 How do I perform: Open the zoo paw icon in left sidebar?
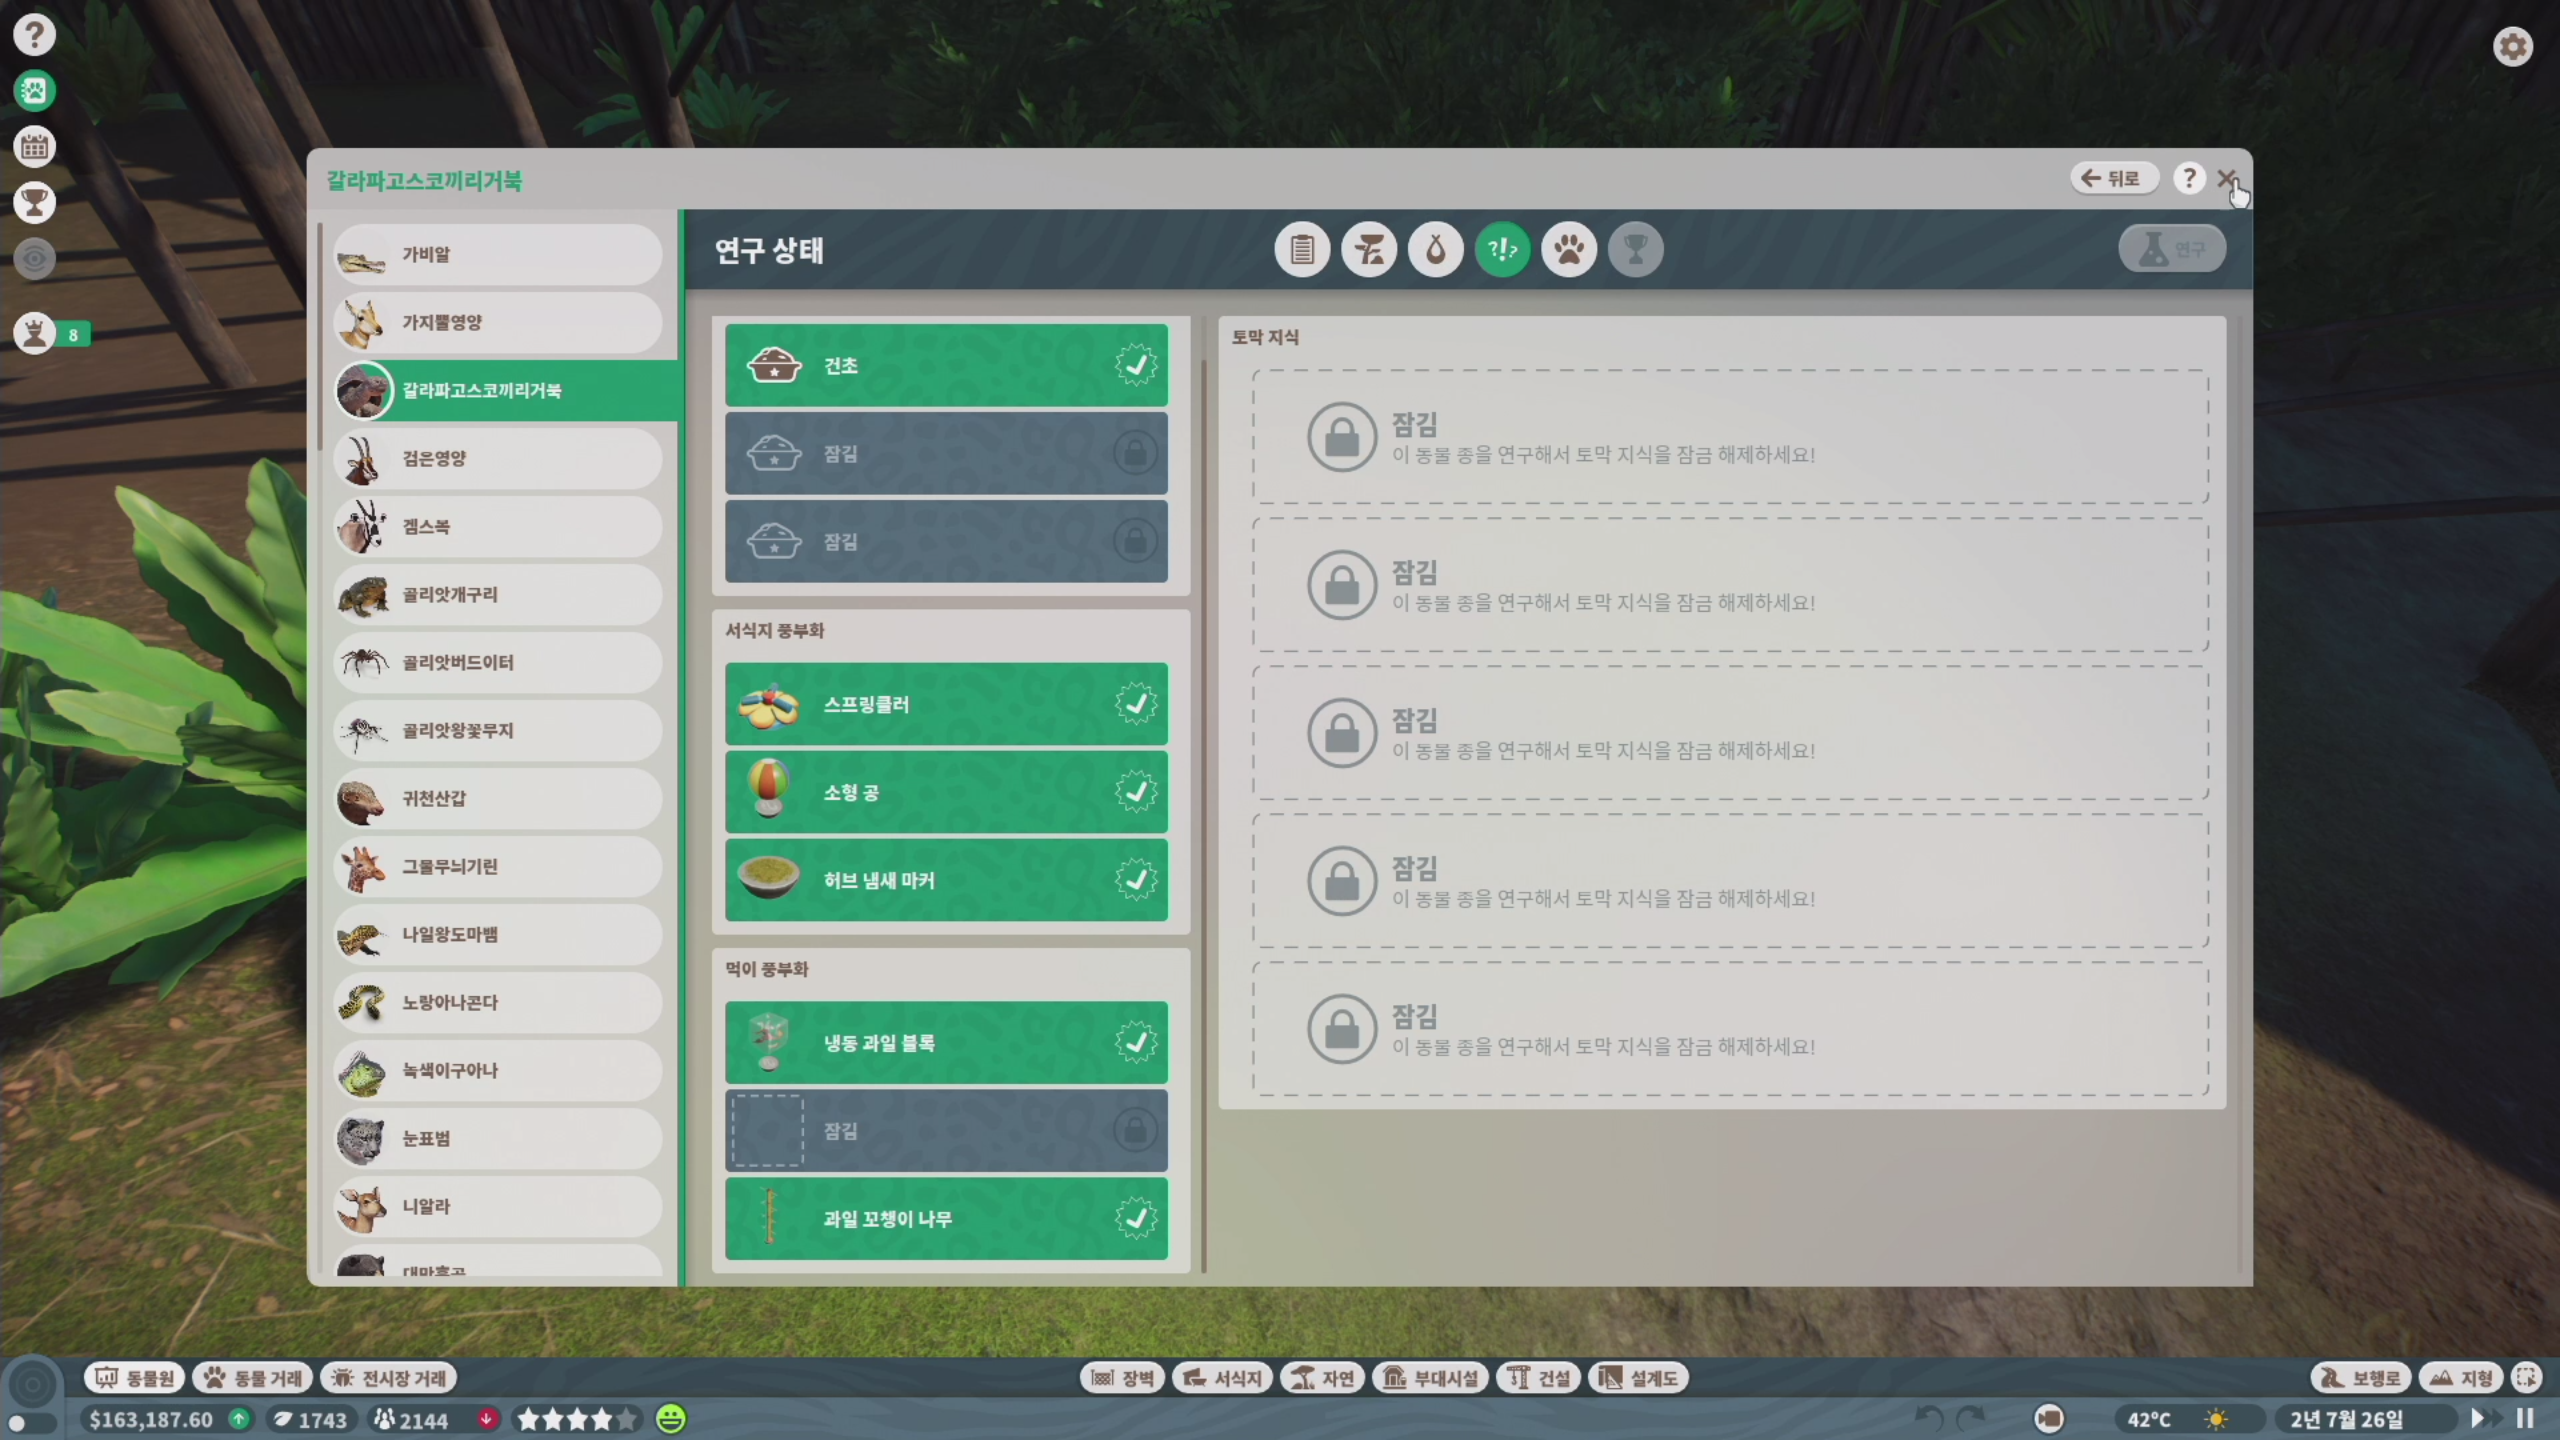point(34,91)
